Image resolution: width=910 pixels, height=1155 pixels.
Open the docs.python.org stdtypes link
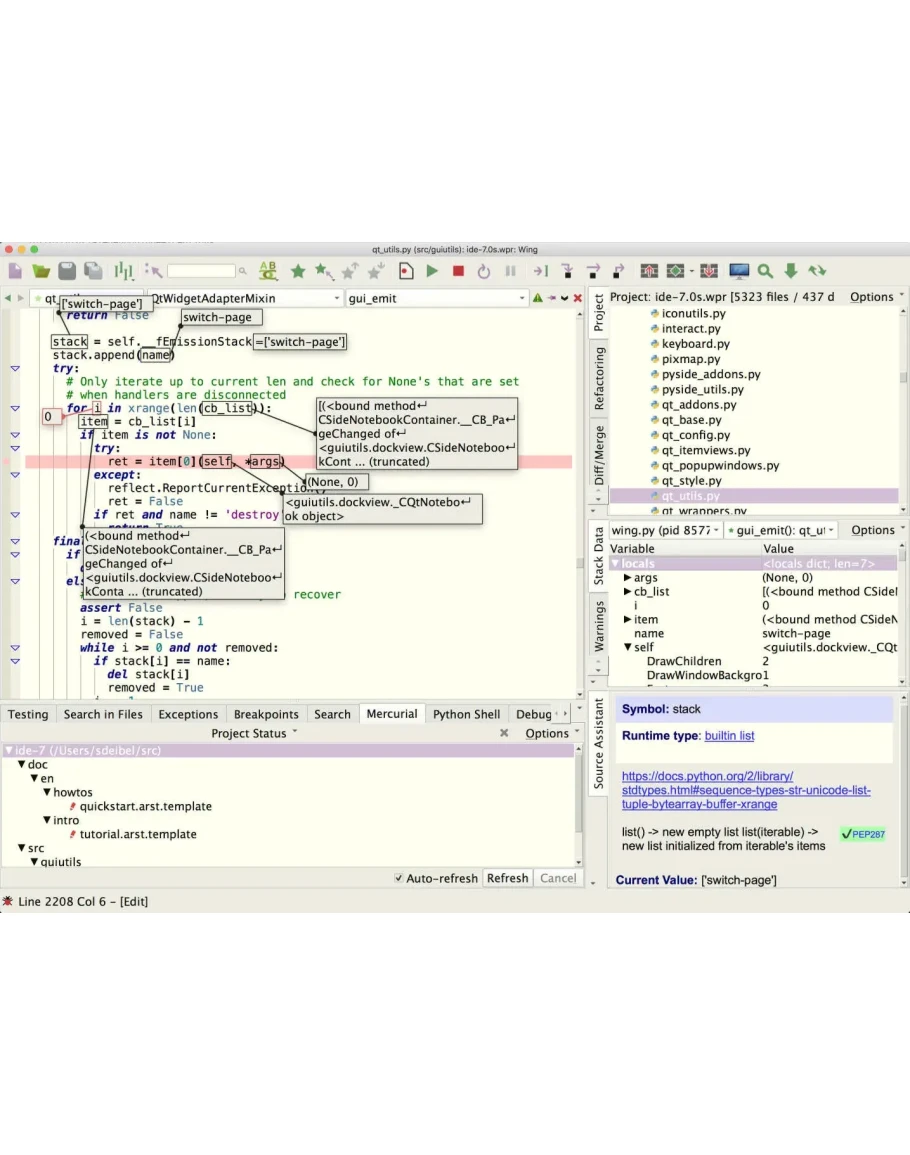pyautogui.click(x=746, y=790)
